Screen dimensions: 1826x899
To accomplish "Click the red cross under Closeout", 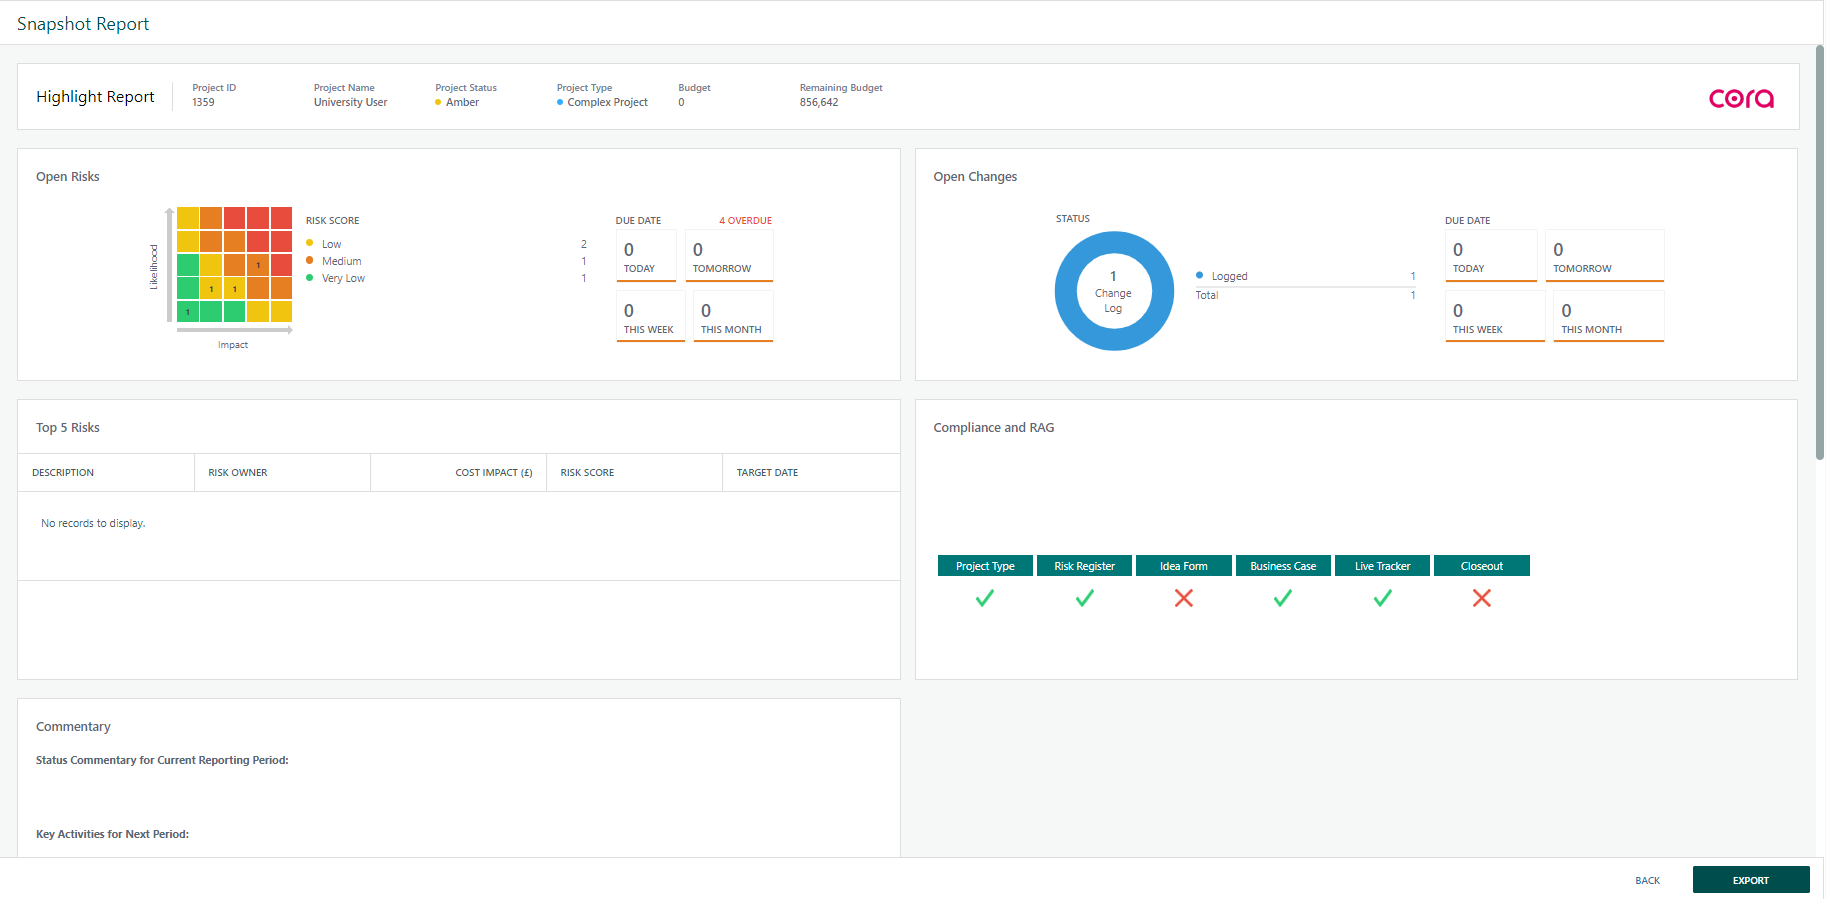I will coord(1482,598).
